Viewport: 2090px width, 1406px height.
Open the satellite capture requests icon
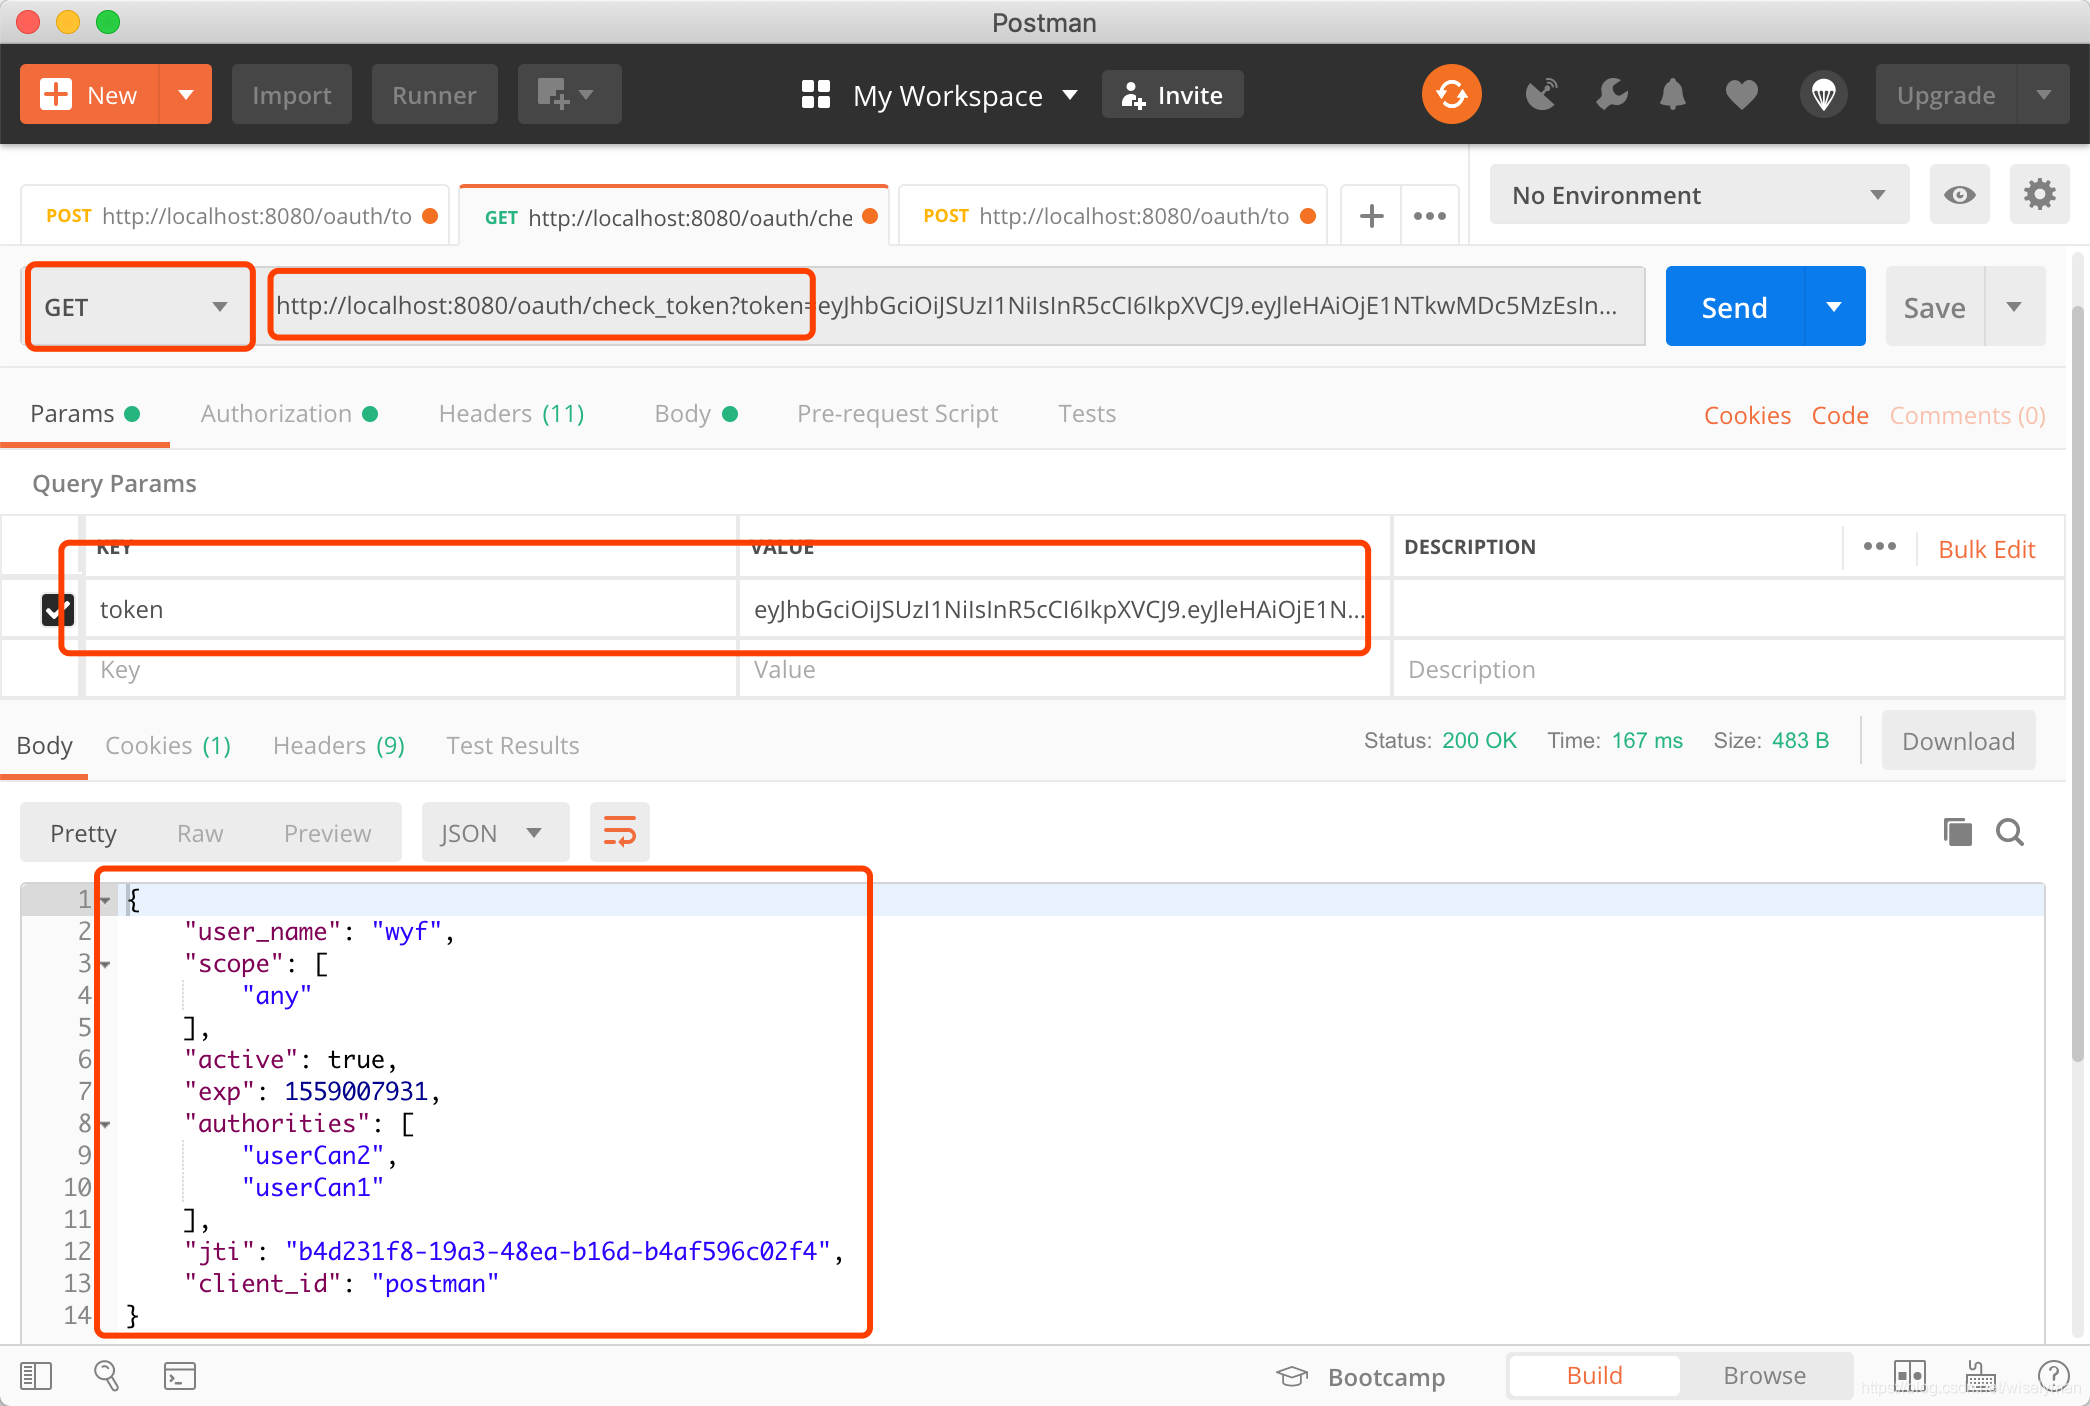coord(1541,95)
